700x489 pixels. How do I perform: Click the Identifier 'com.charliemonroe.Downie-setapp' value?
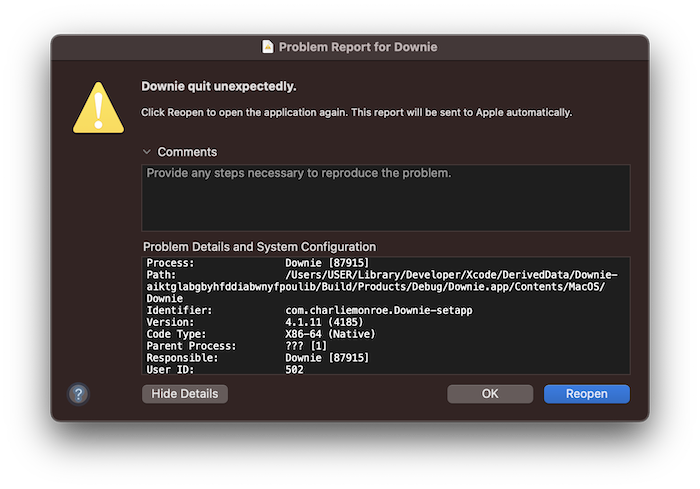(379, 310)
